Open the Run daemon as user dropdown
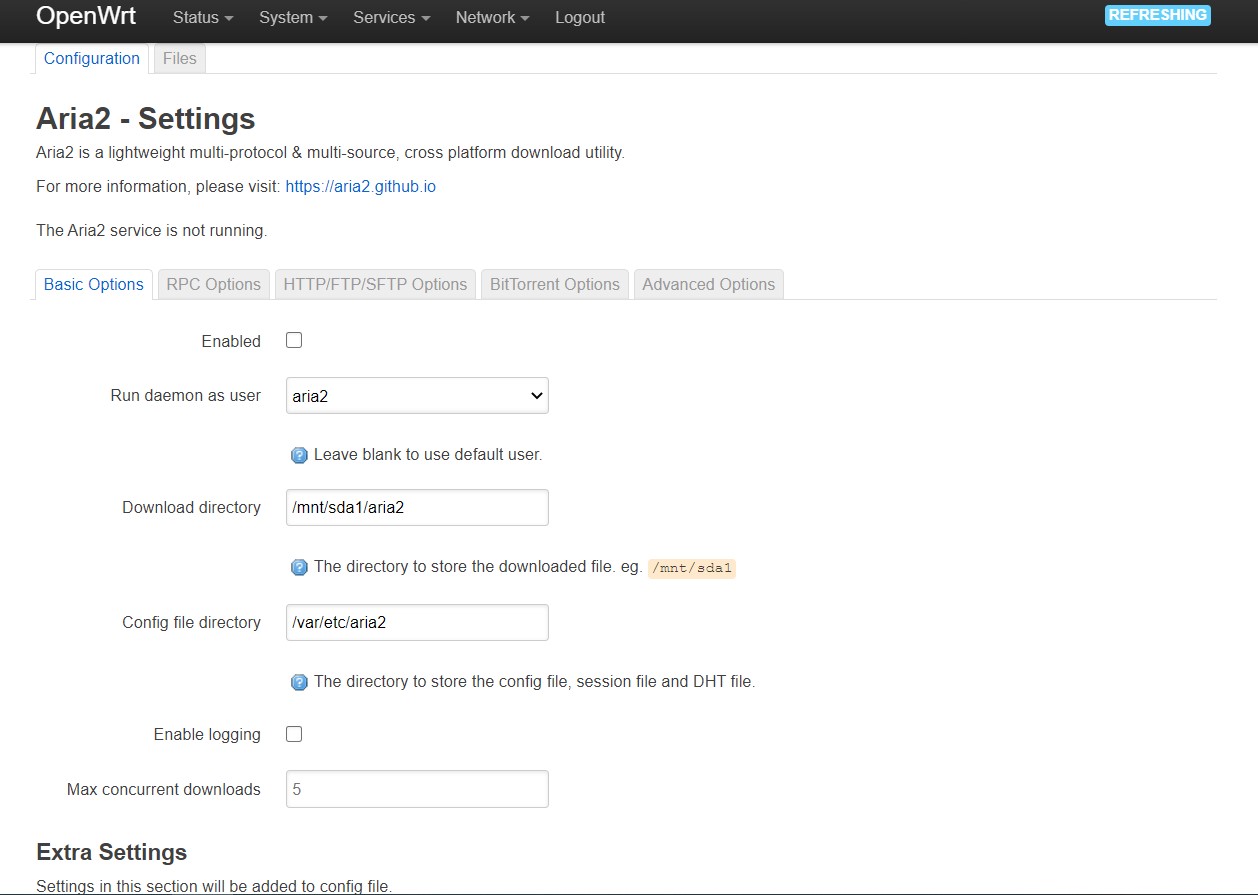 417,395
